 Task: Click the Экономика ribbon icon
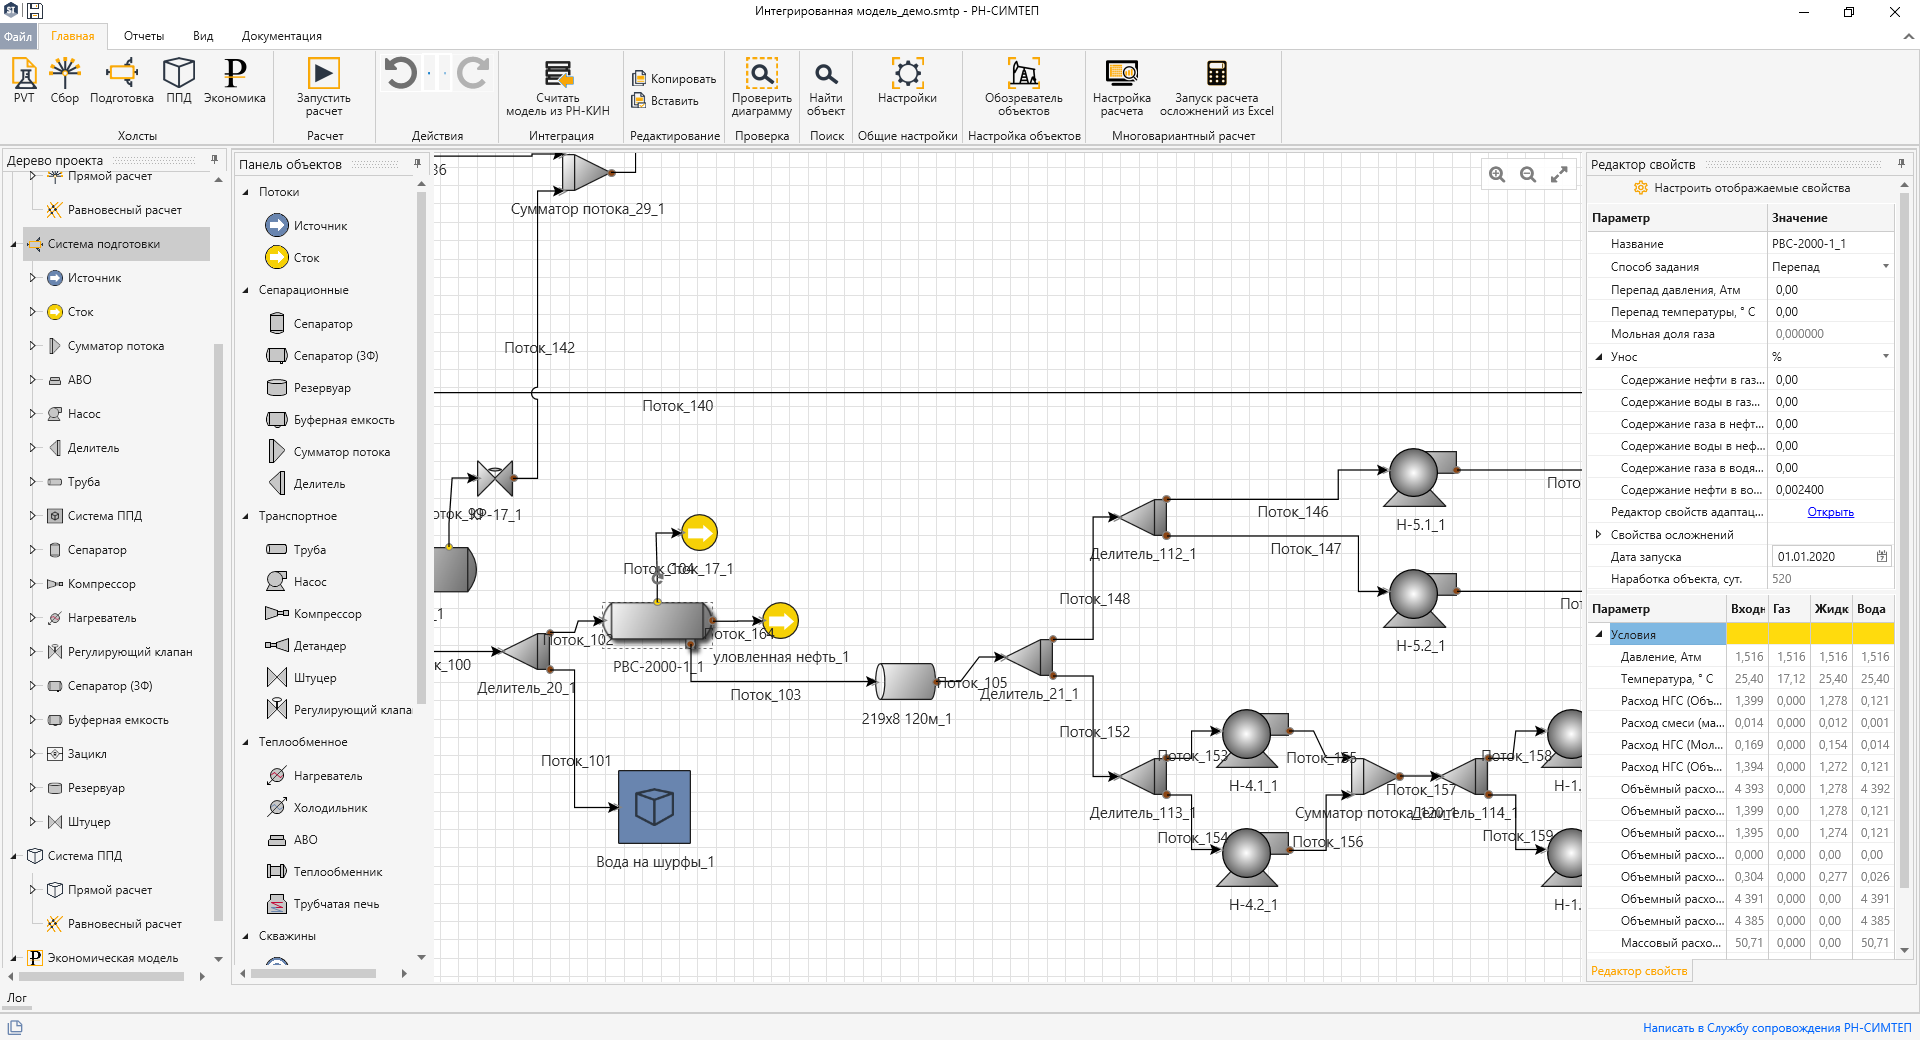(x=235, y=80)
